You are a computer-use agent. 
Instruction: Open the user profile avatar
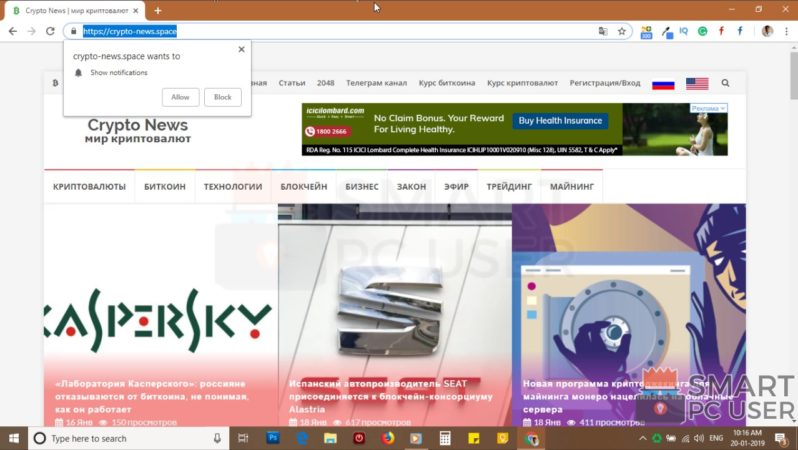(x=767, y=31)
